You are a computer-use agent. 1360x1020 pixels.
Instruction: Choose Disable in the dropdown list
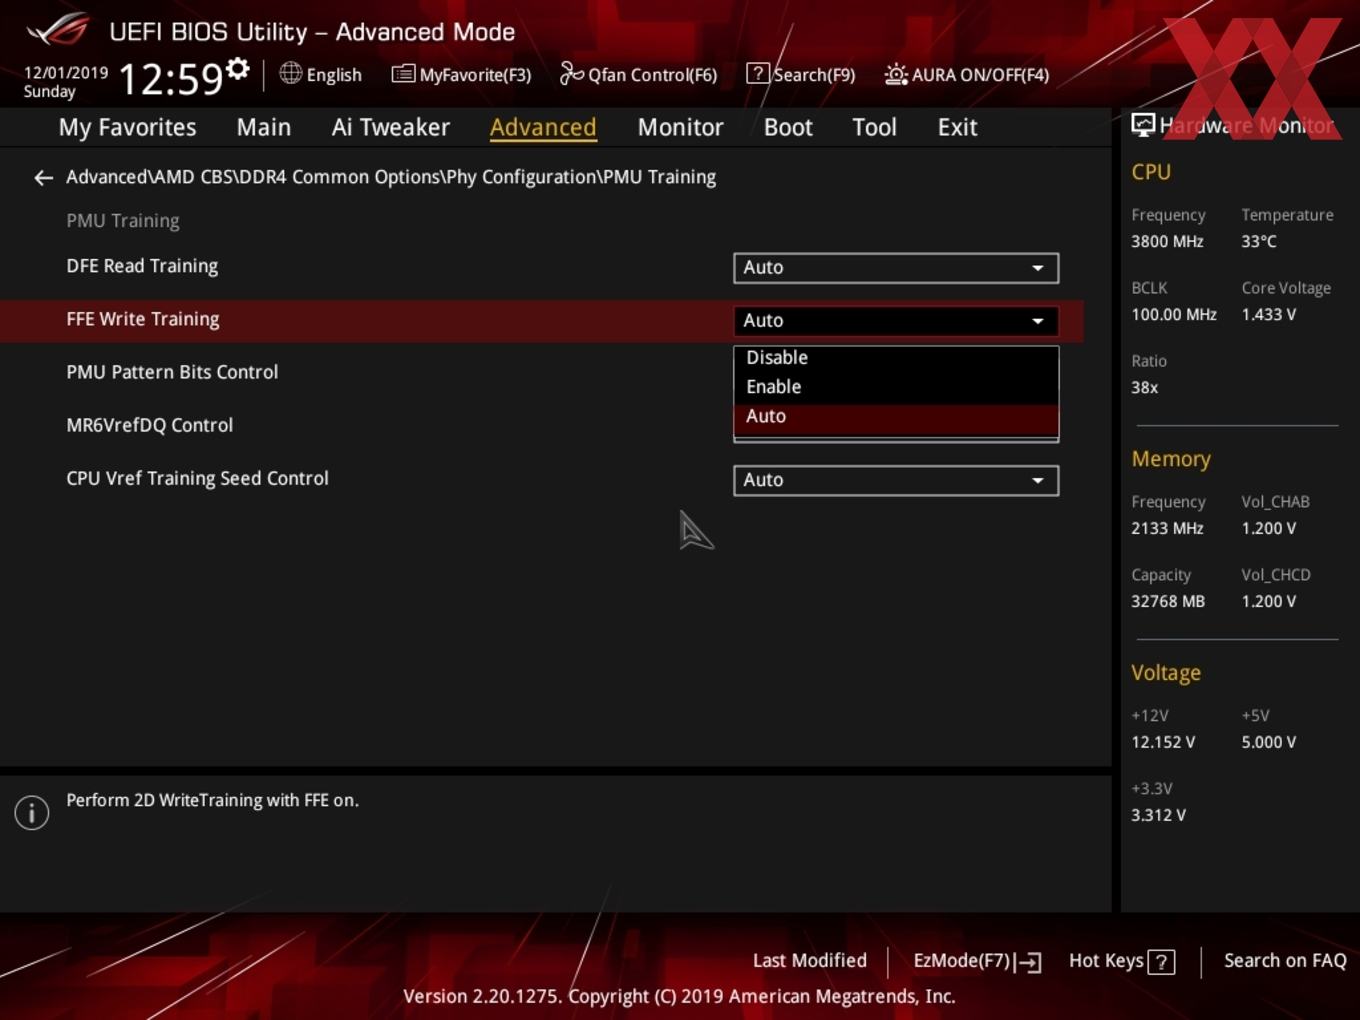(x=896, y=358)
